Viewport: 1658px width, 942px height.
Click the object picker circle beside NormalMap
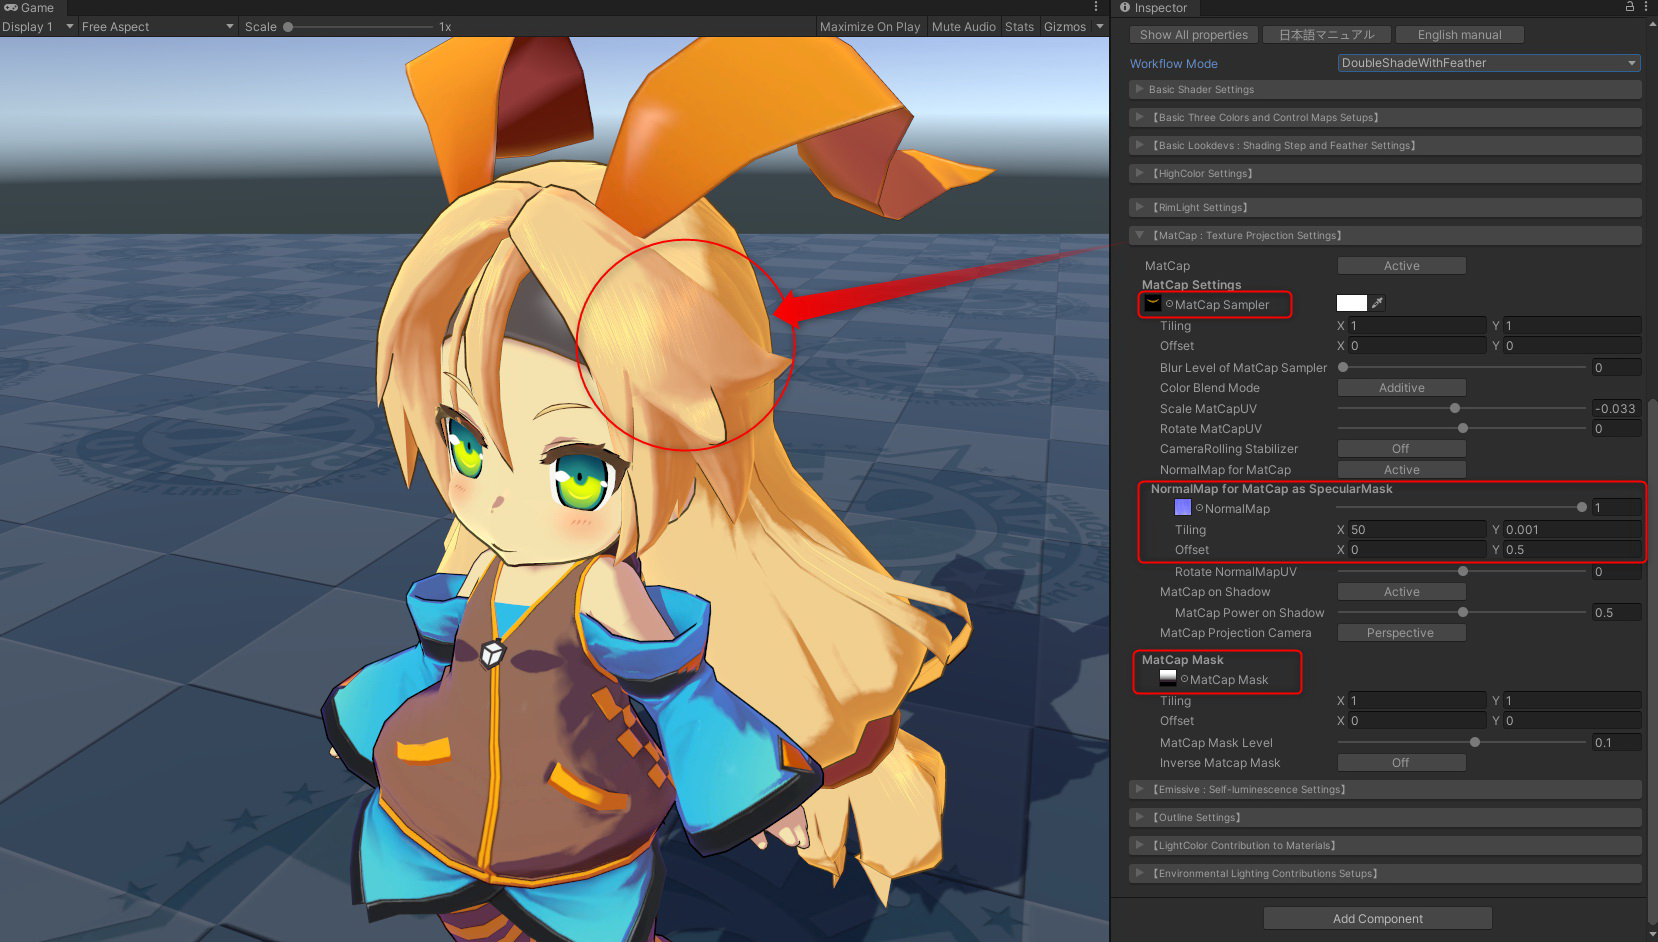coord(1199,508)
